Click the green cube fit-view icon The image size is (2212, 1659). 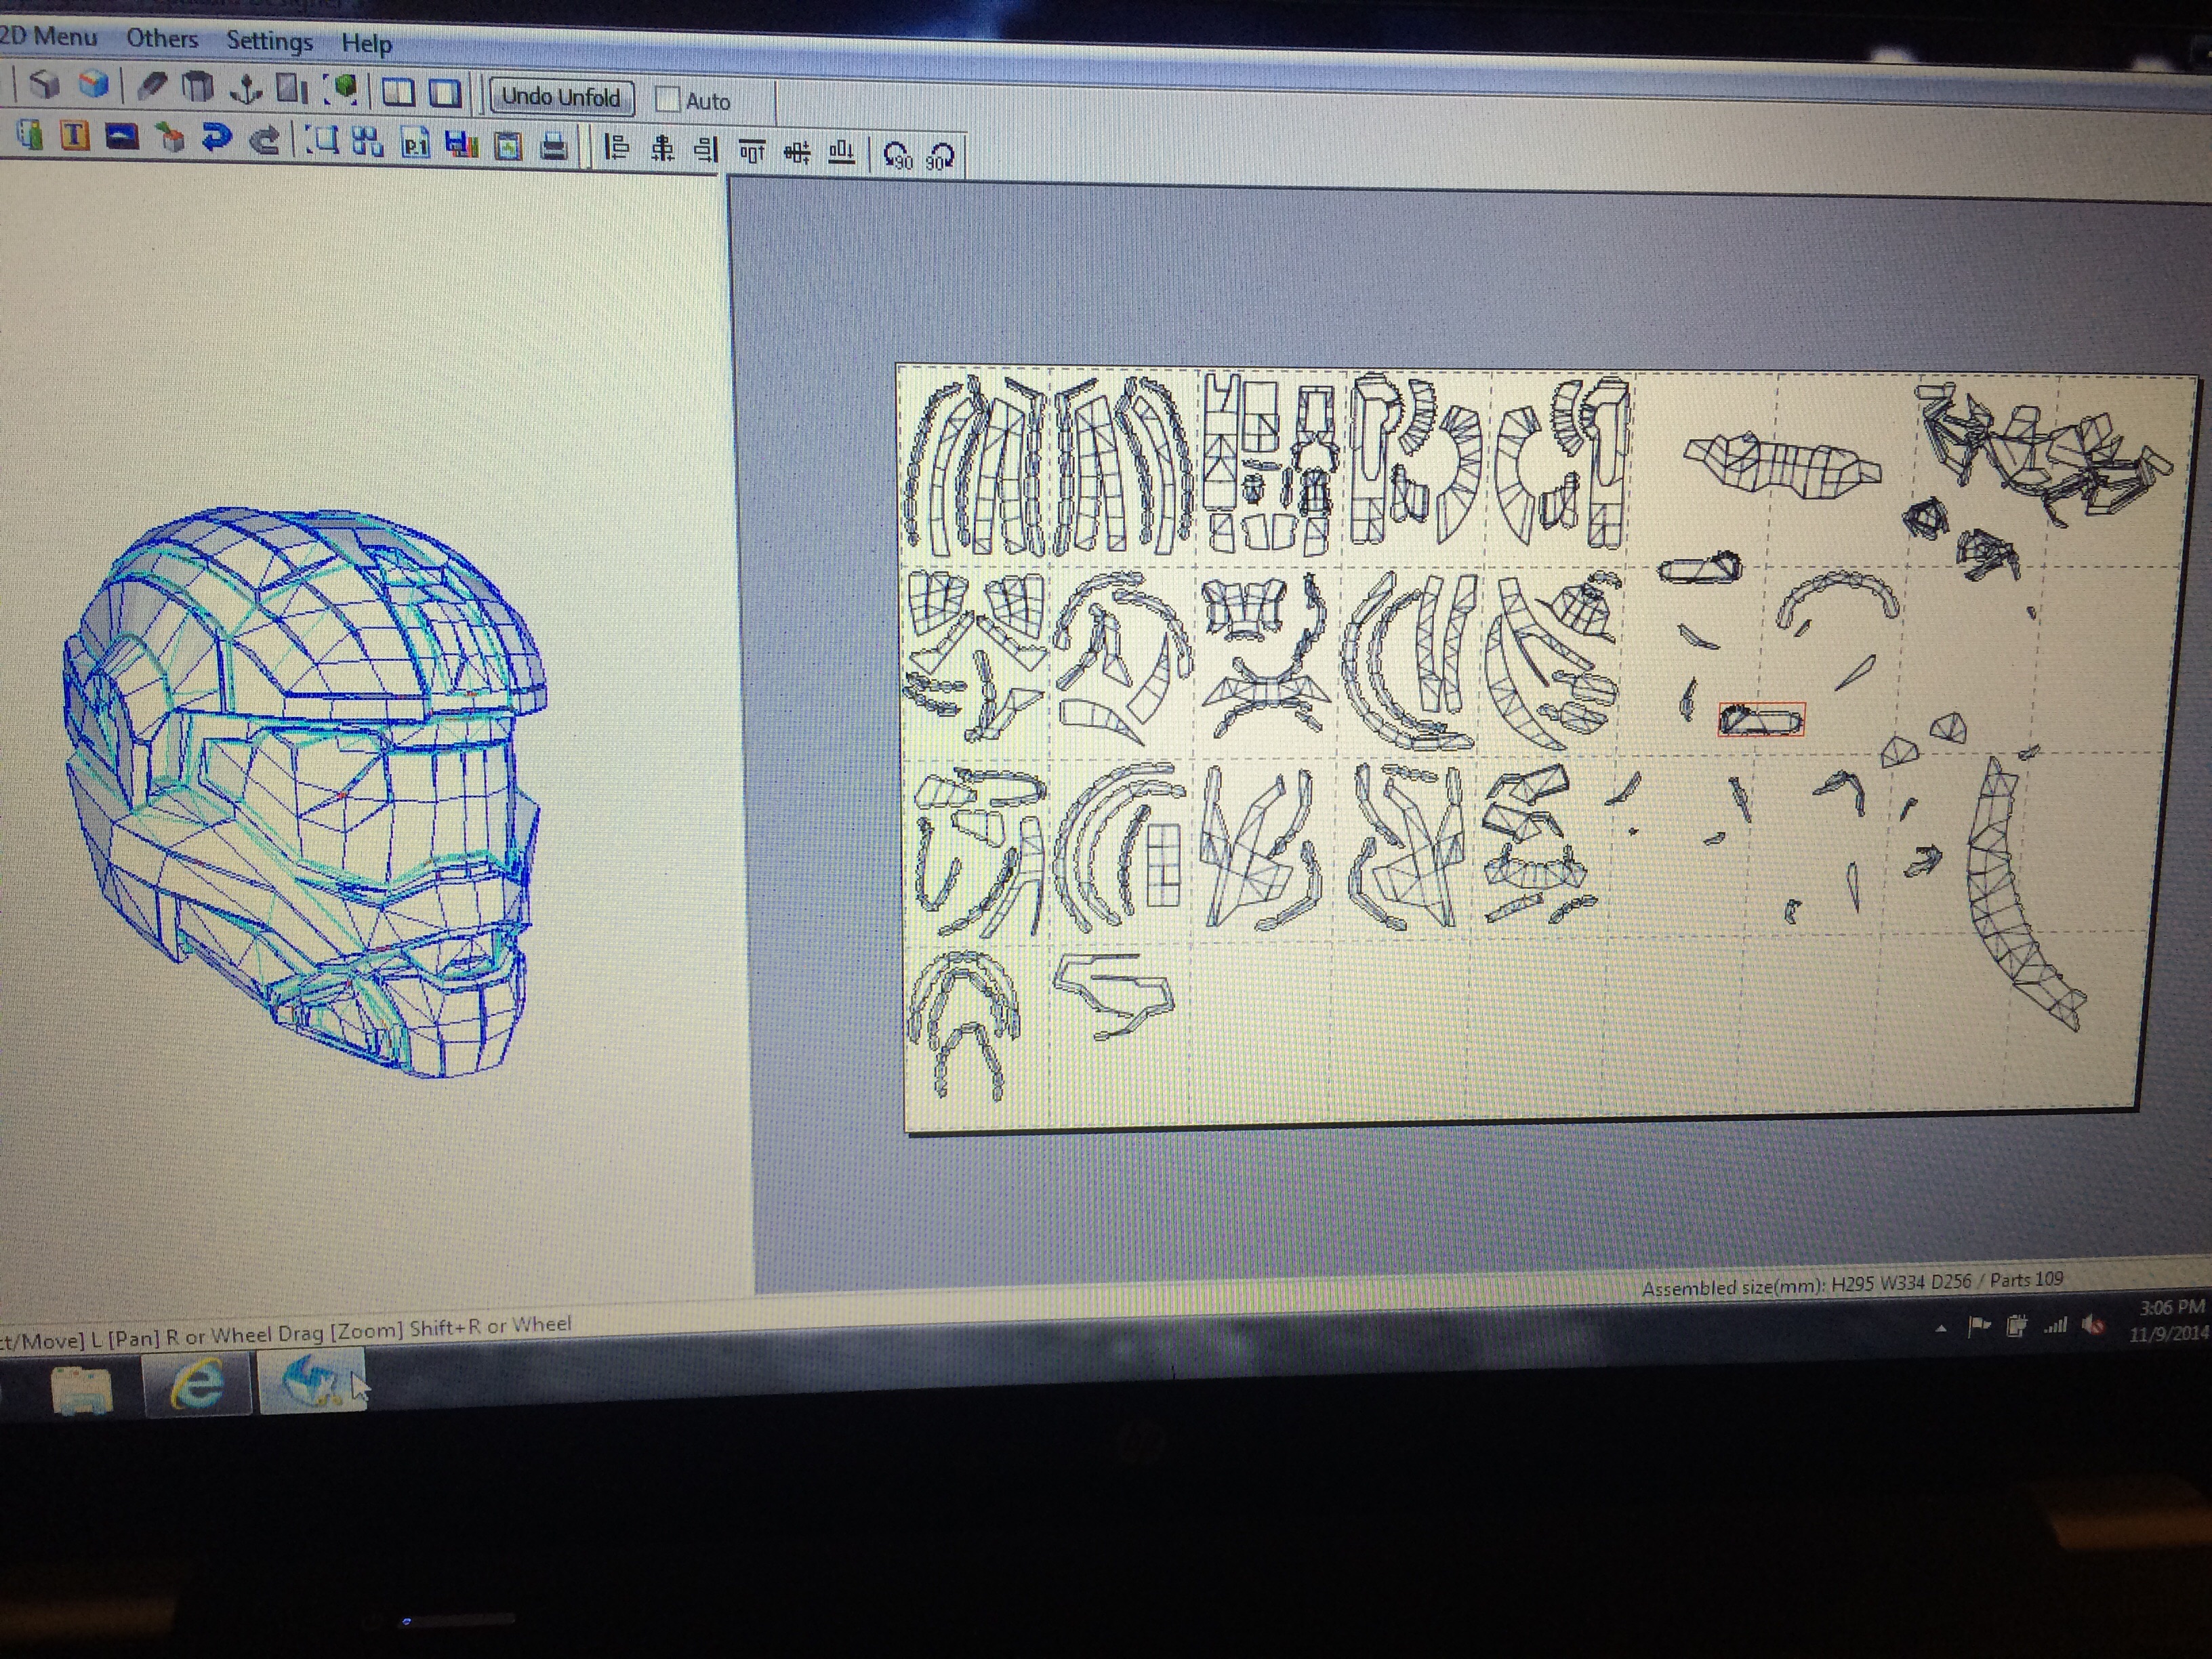[342, 91]
